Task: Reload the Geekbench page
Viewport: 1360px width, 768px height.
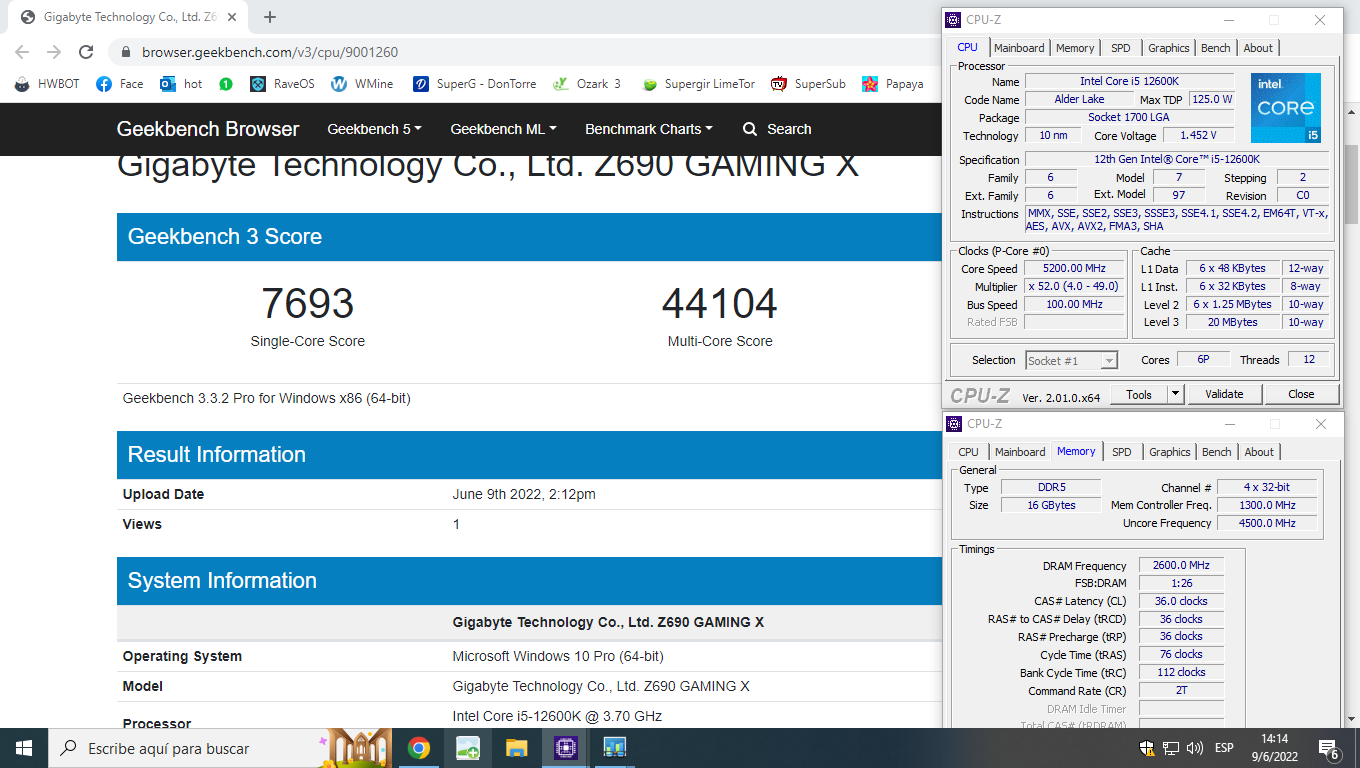Action: click(x=86, y=52)
